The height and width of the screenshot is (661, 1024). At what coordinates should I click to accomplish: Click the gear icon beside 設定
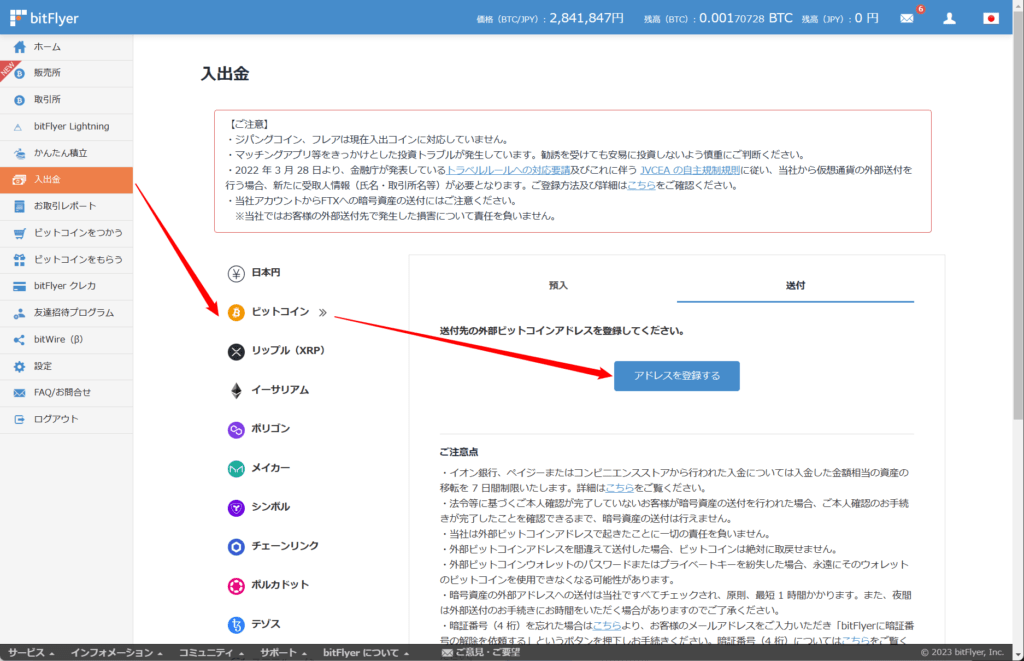click(20, 366)
